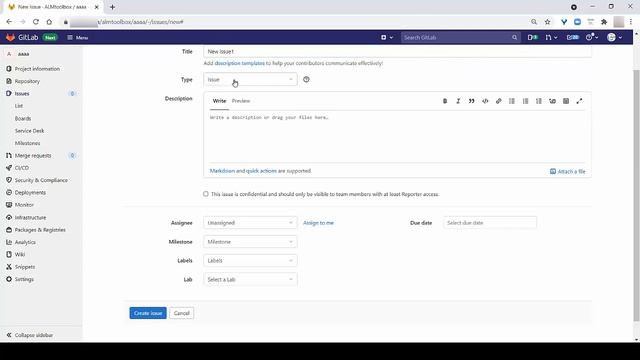This screenshot has height=360, width=640.
Task: Click the Type help question icon
Action: [306, 80]
